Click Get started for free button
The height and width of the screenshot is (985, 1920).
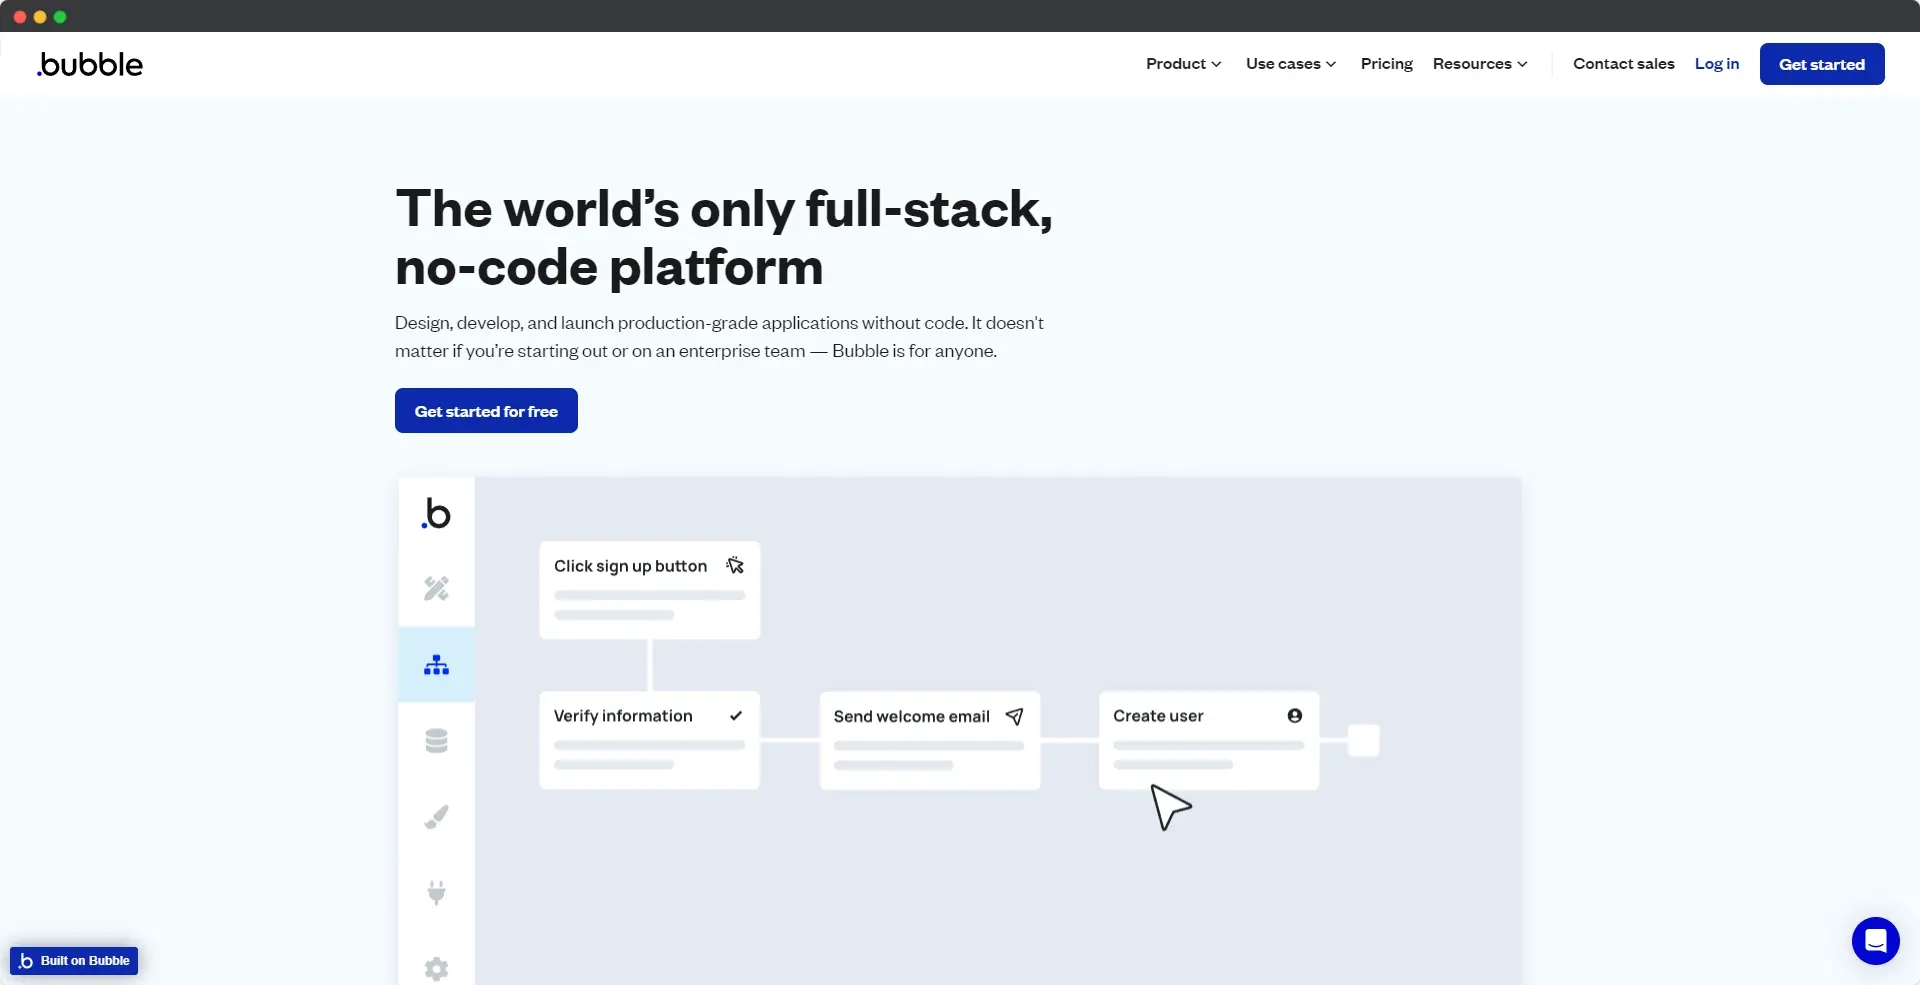click(486, 411)
